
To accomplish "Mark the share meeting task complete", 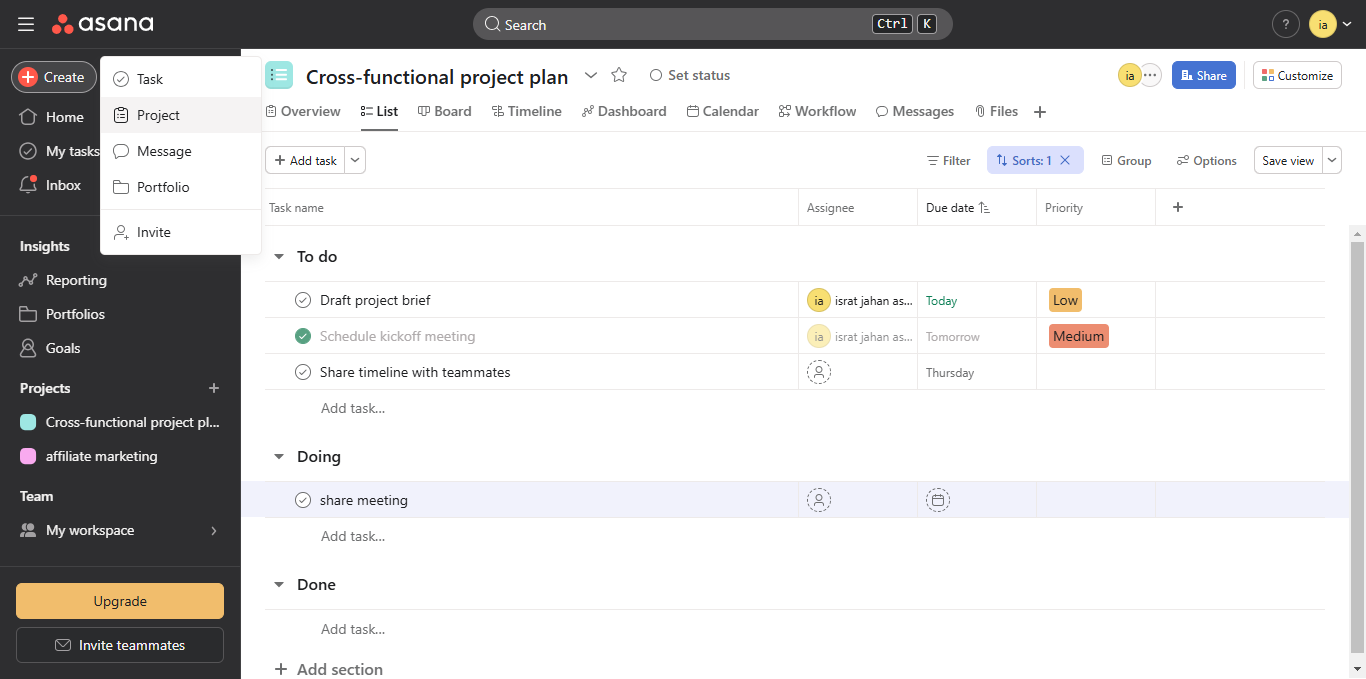I will point(302,499).
